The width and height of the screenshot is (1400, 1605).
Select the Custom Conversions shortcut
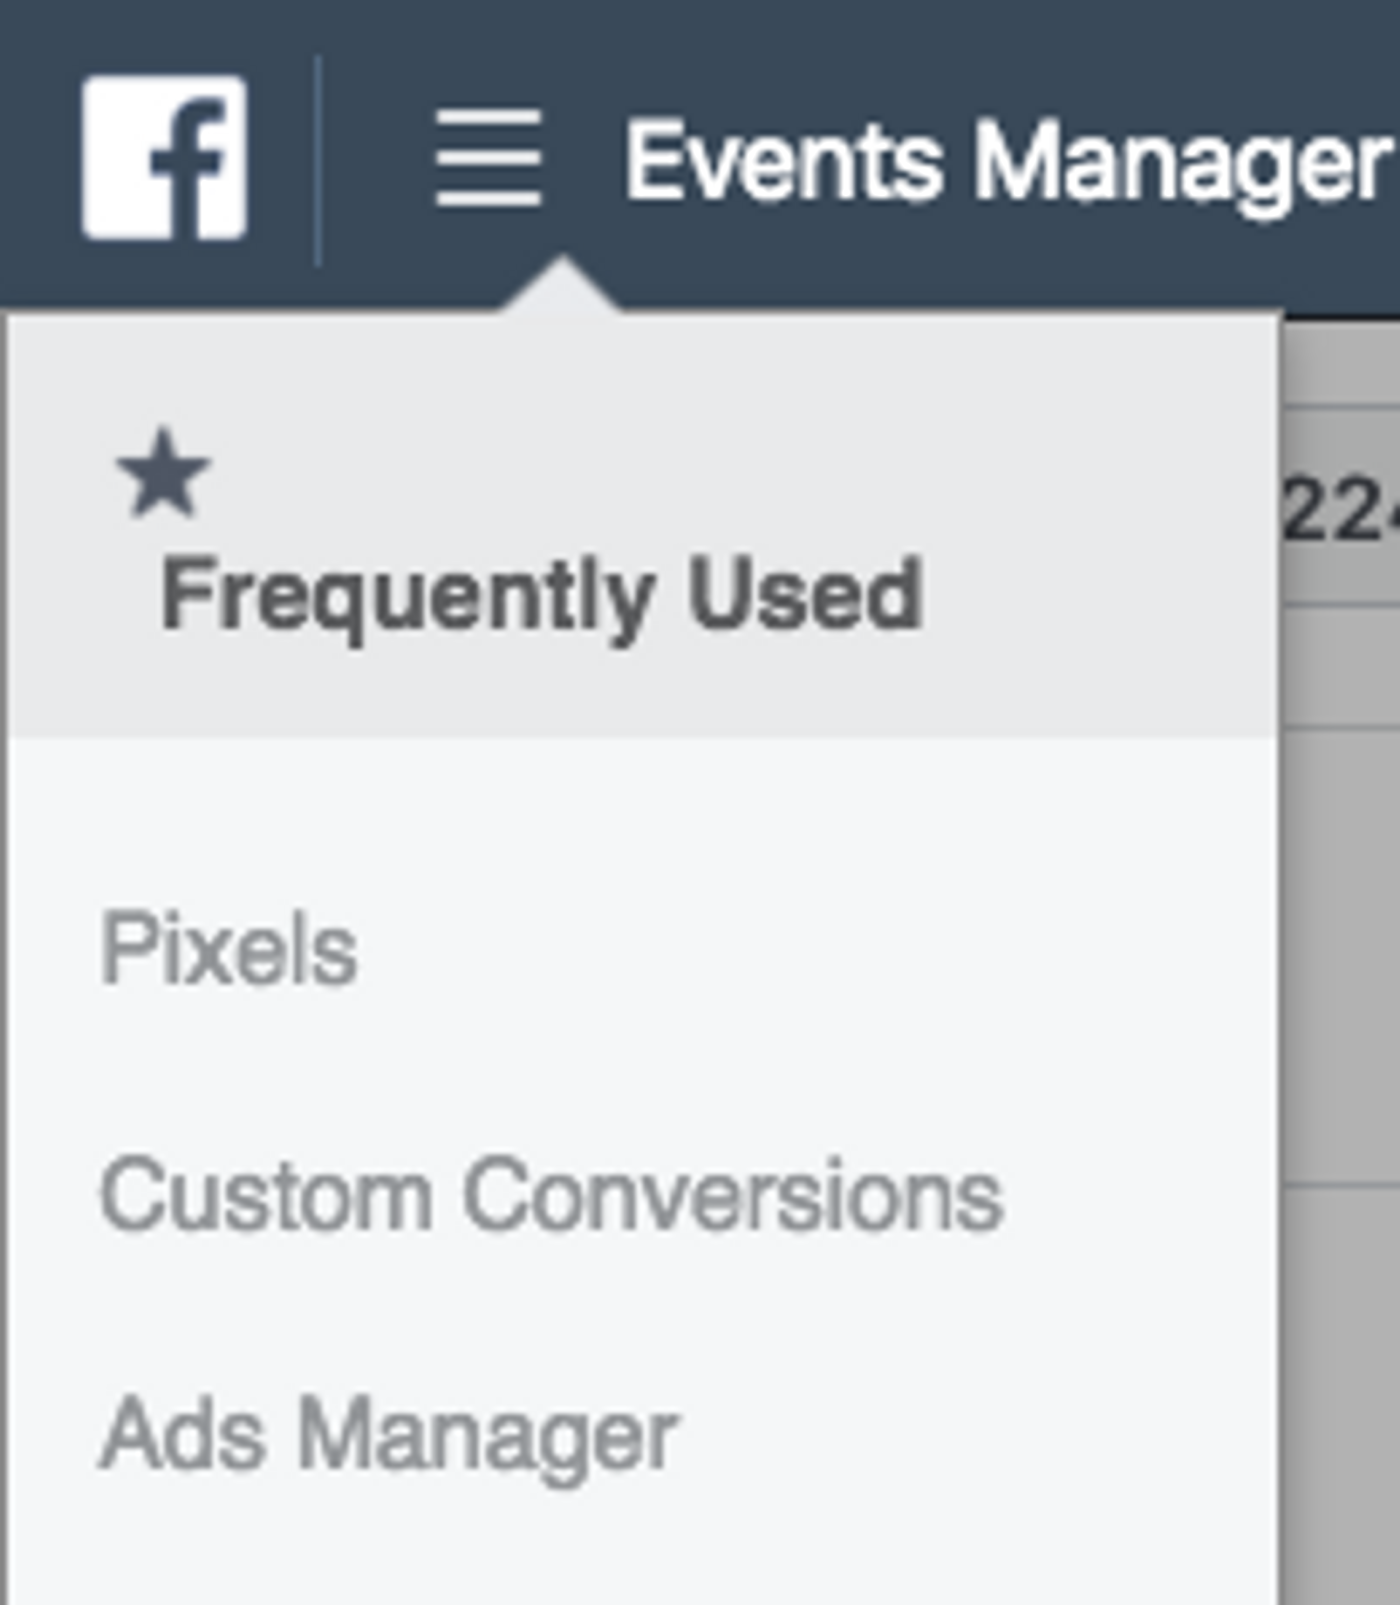[550, 1195]
